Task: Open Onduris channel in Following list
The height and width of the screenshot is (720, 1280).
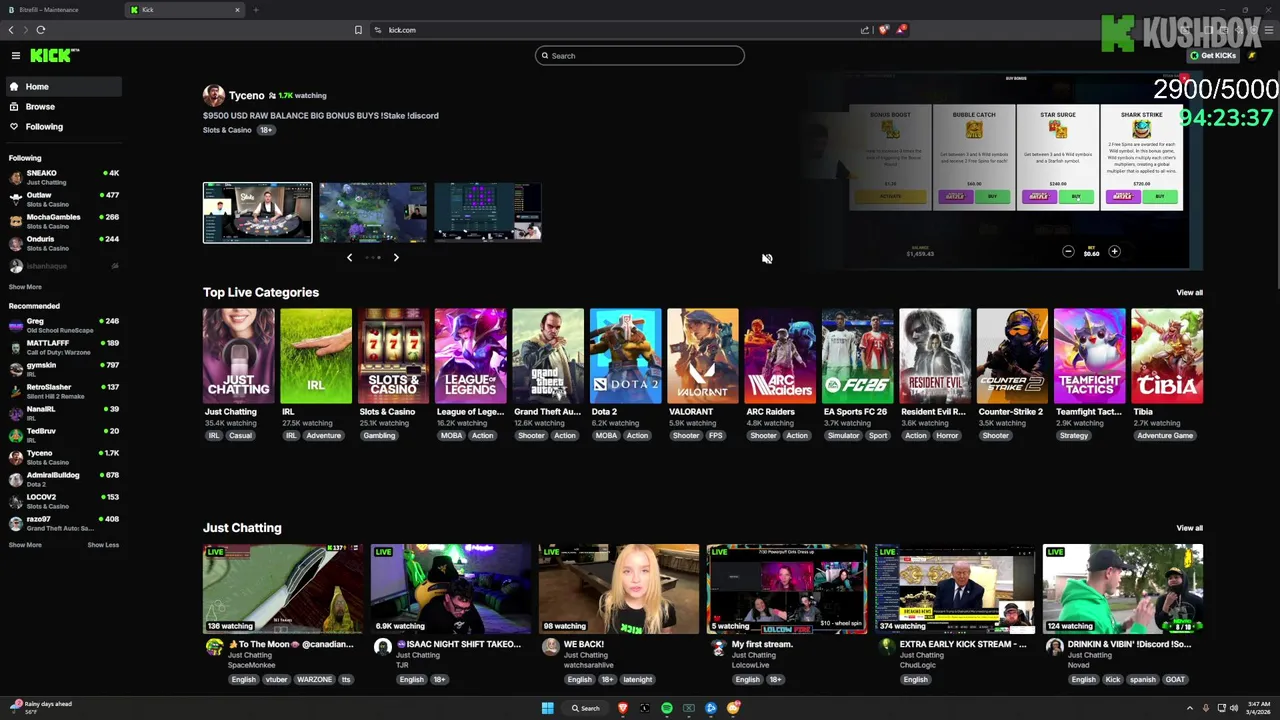Action: point(63,244)
